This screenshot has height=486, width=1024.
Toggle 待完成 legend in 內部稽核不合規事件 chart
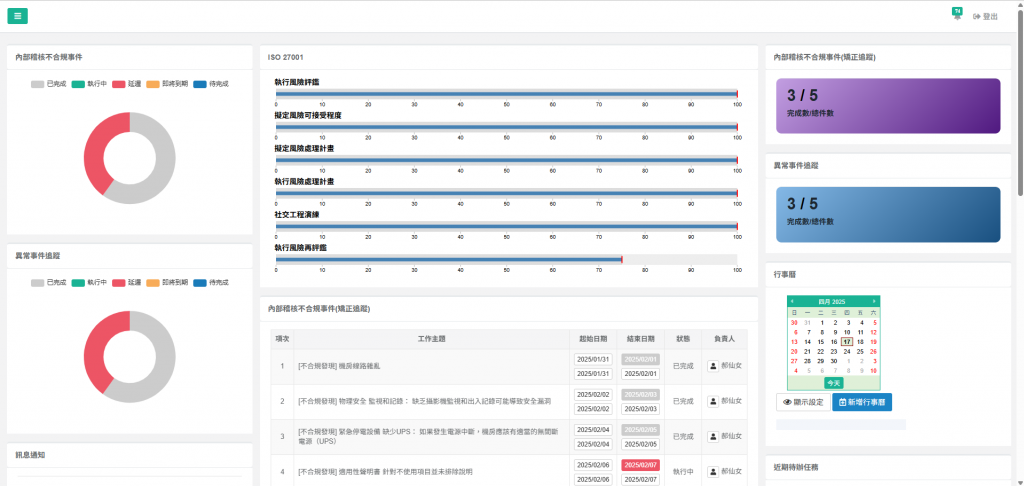tap(211, 84)
